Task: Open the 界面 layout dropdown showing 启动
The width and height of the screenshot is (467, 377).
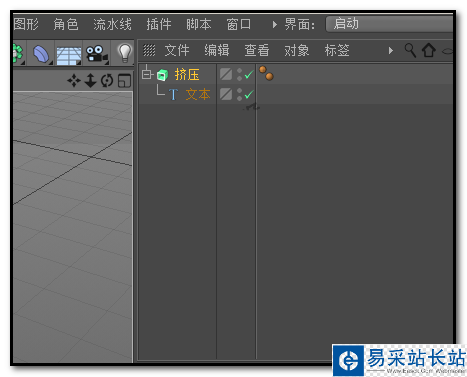Action: coord(389,24)
